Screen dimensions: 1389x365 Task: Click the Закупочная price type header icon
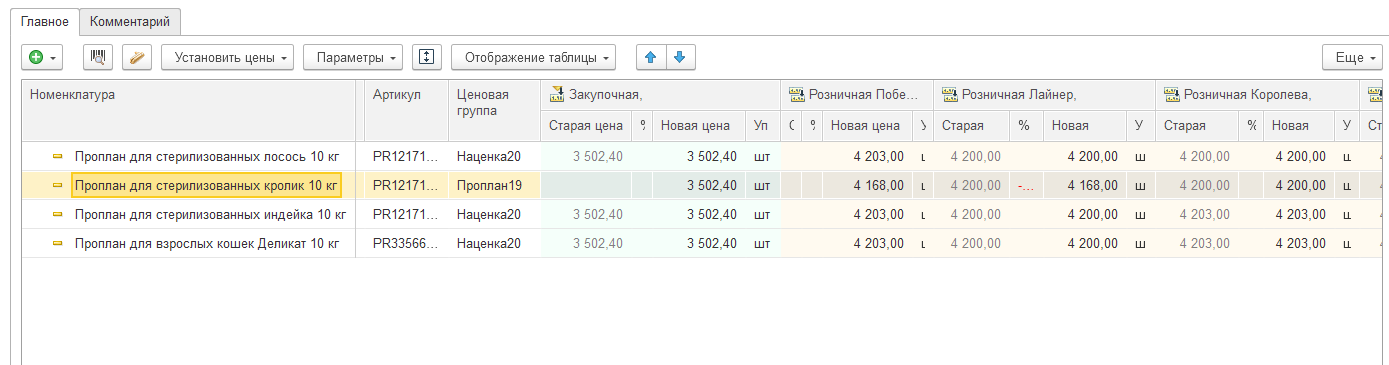coord(556,95)
